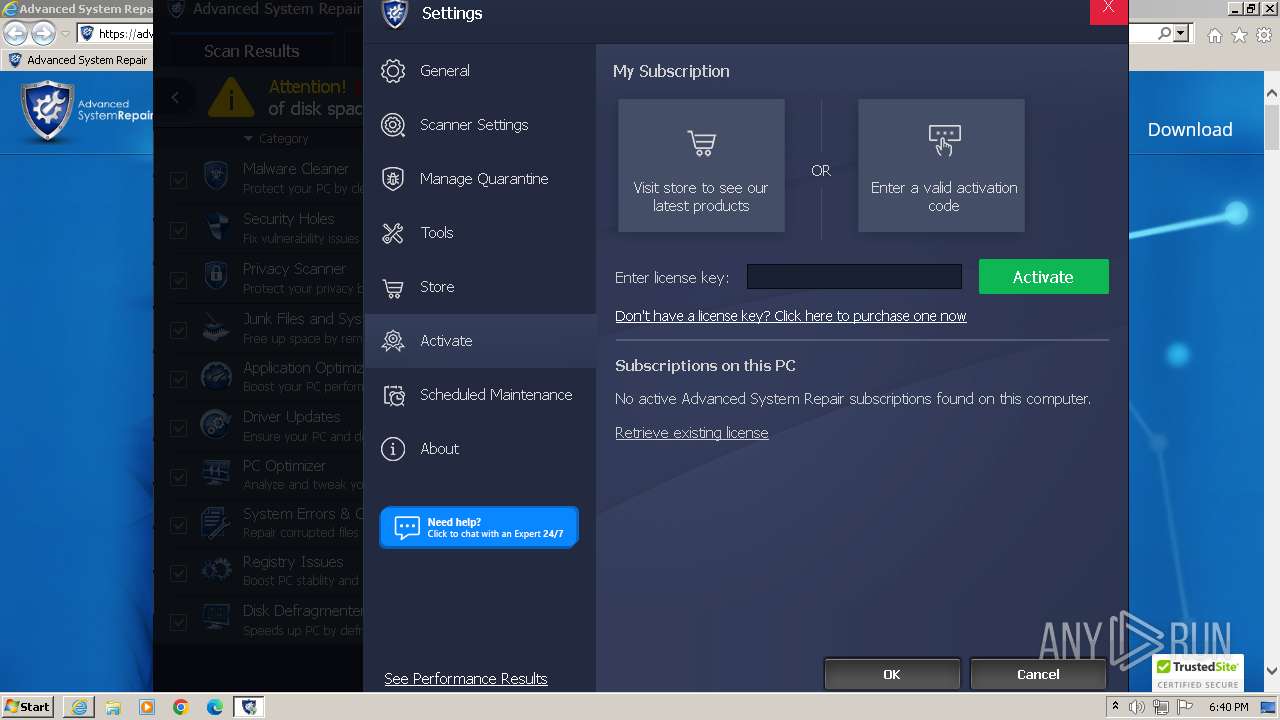Click the browser Favorites star icon

click(1239, 35)
